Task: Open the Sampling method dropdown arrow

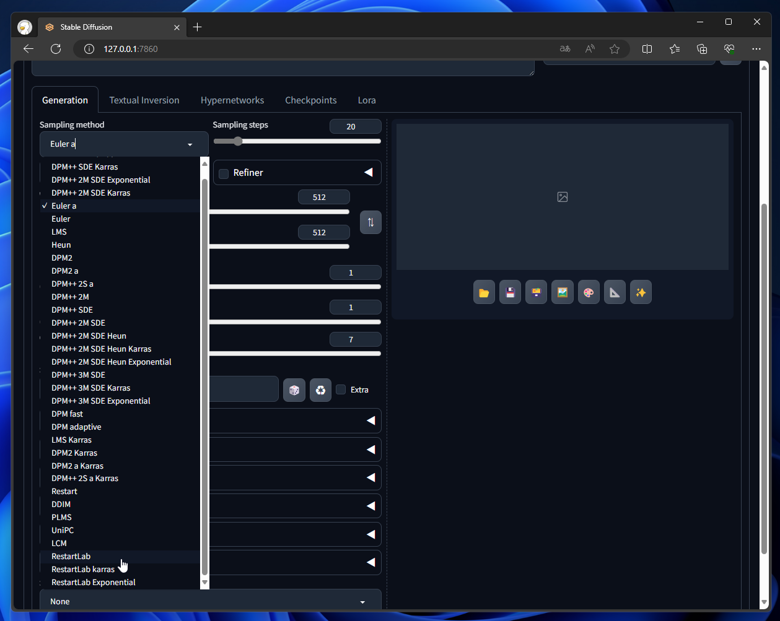Action: pos(190,144)
